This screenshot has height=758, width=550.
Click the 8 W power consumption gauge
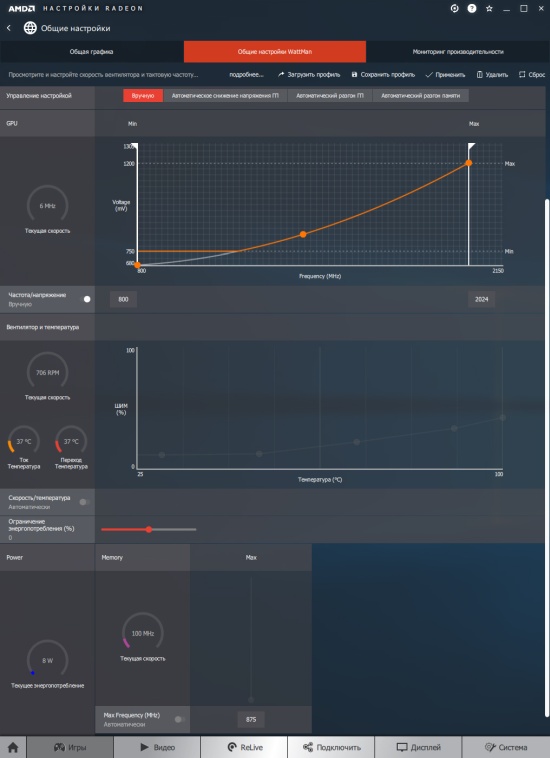coord(47,660)
